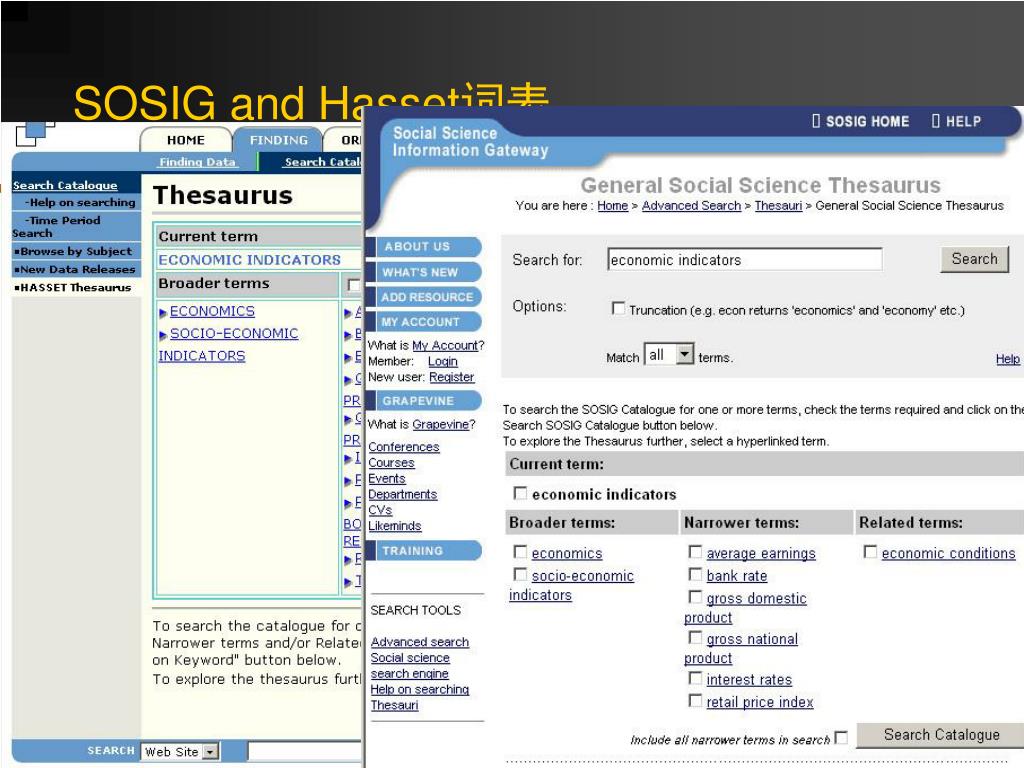Click the SOSIG HOME icon link

coord(860,121)
